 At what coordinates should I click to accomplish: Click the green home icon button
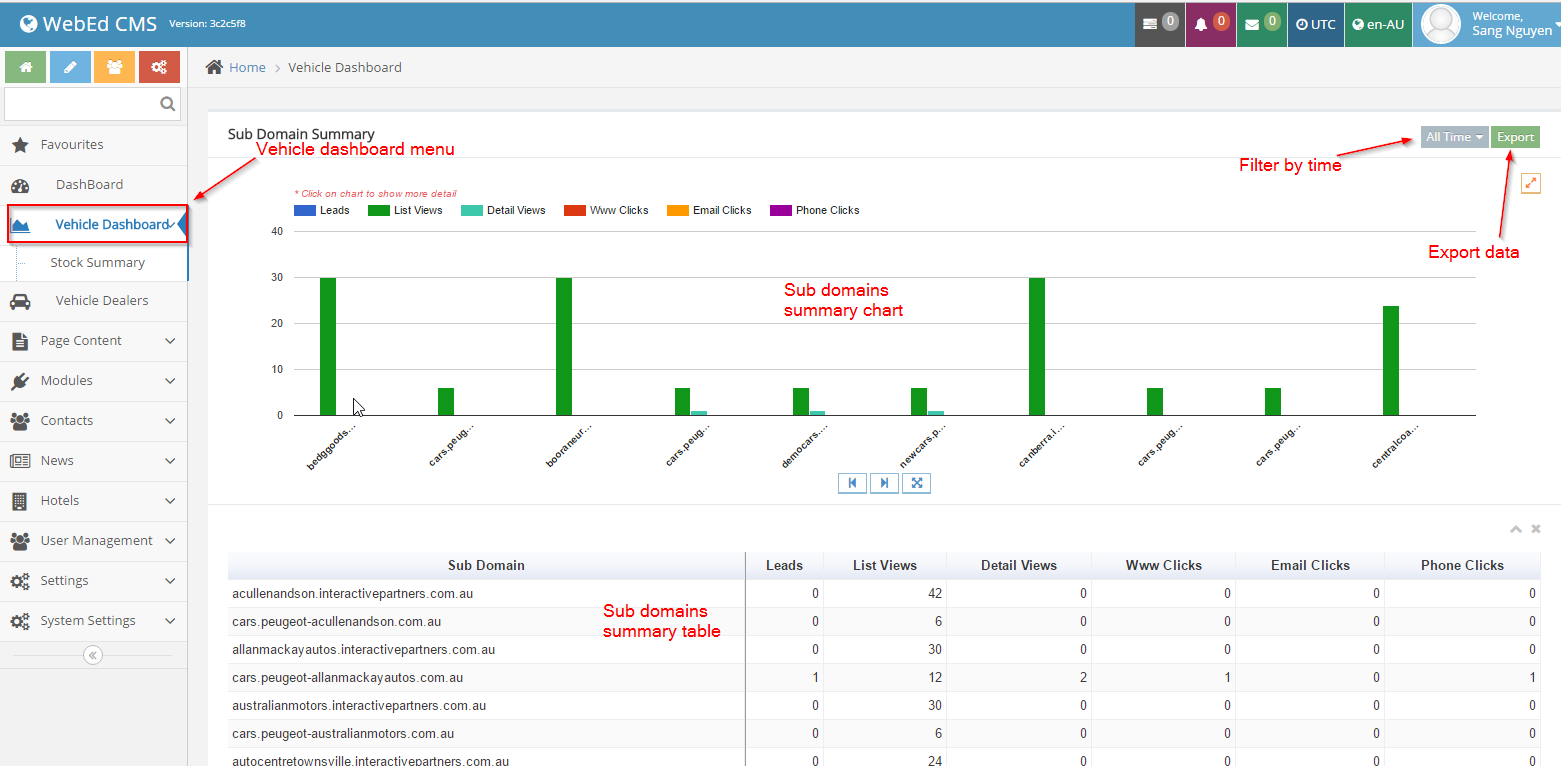point(25,67)
